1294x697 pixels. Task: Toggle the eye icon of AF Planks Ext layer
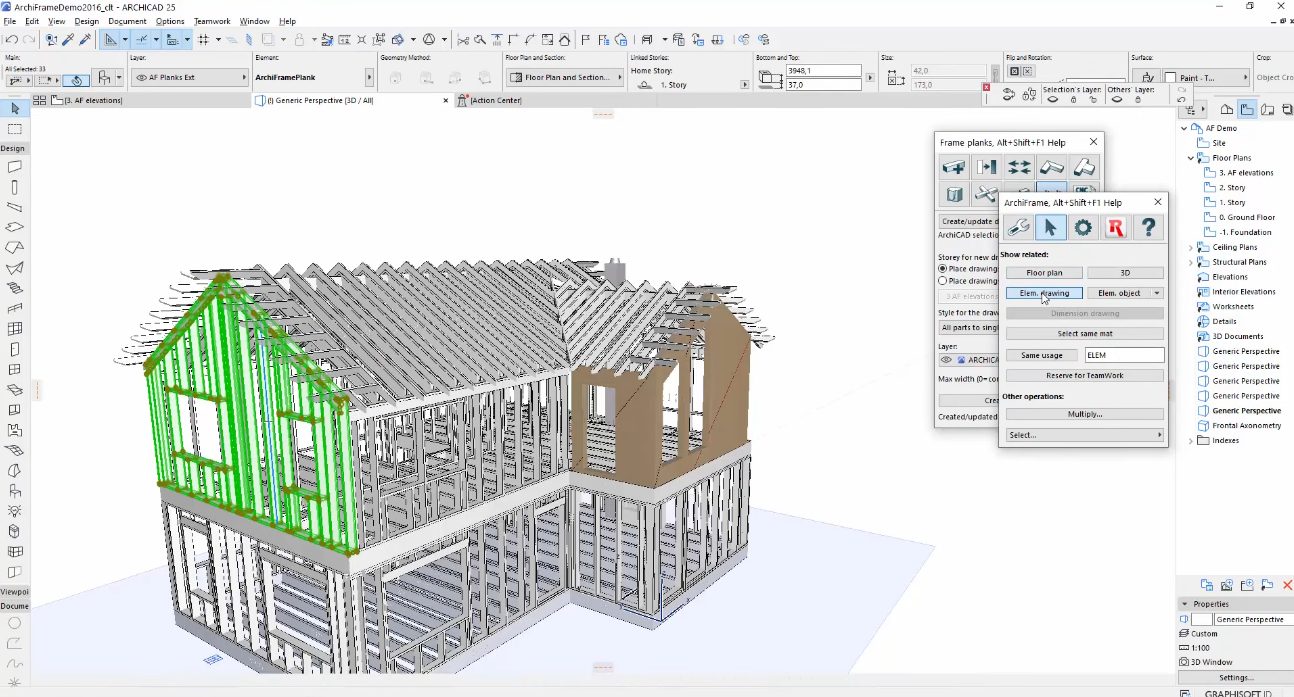pos(141,77)
